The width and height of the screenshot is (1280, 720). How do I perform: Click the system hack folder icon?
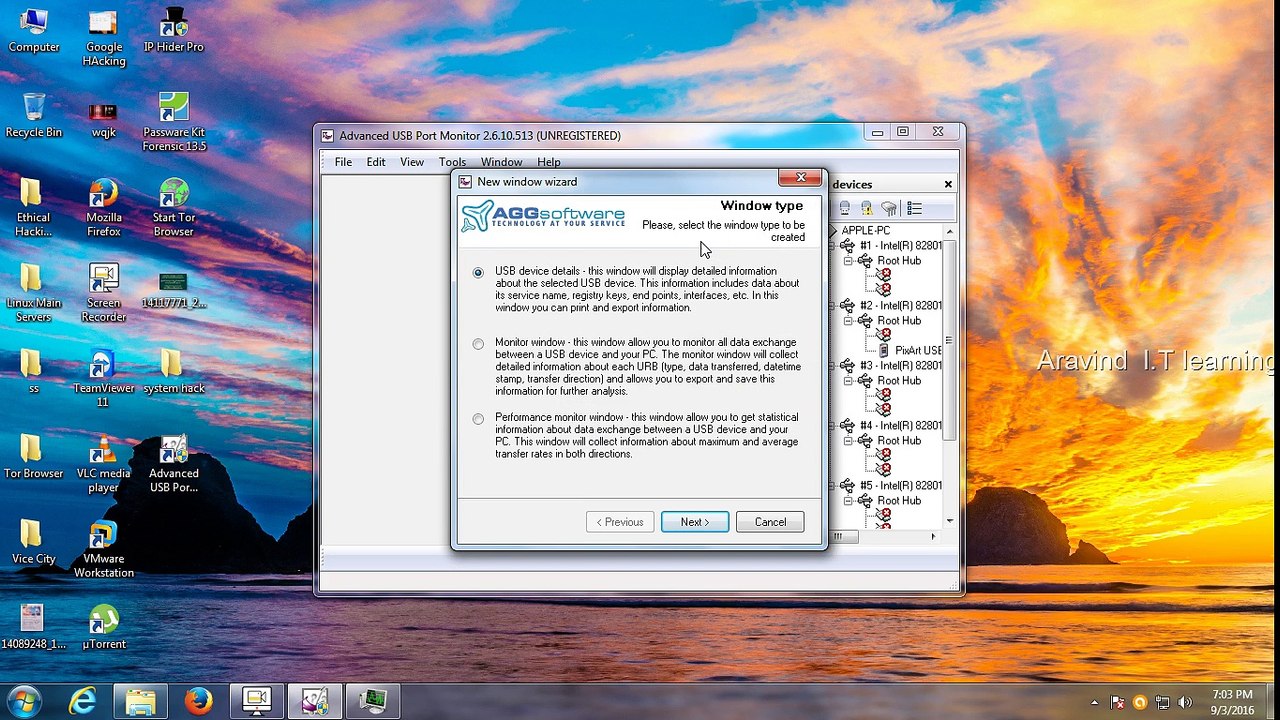pyautogui.click(x=174, y=371)
